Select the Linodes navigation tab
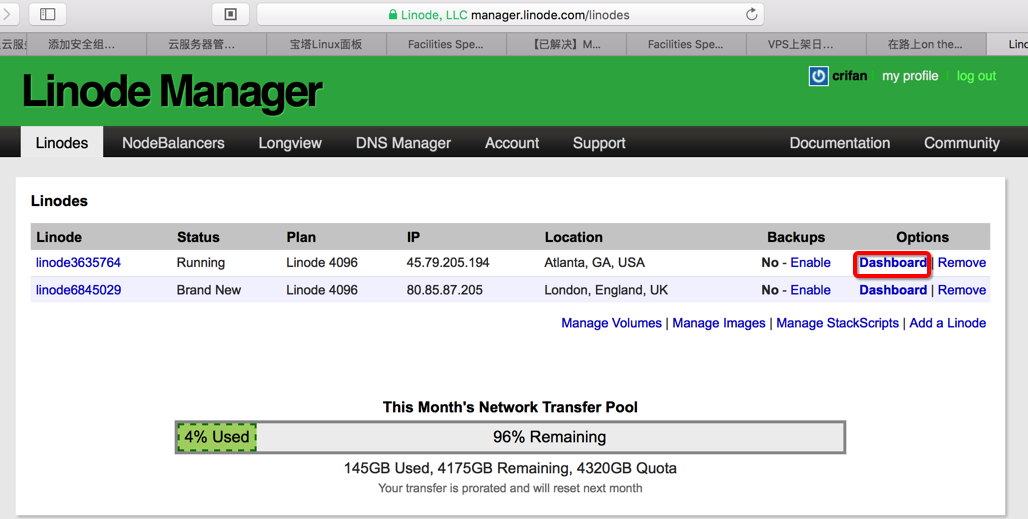Image resolution: width=1028 pixels, height=519 pixels. pyautogui.click(x=62, y=142)
